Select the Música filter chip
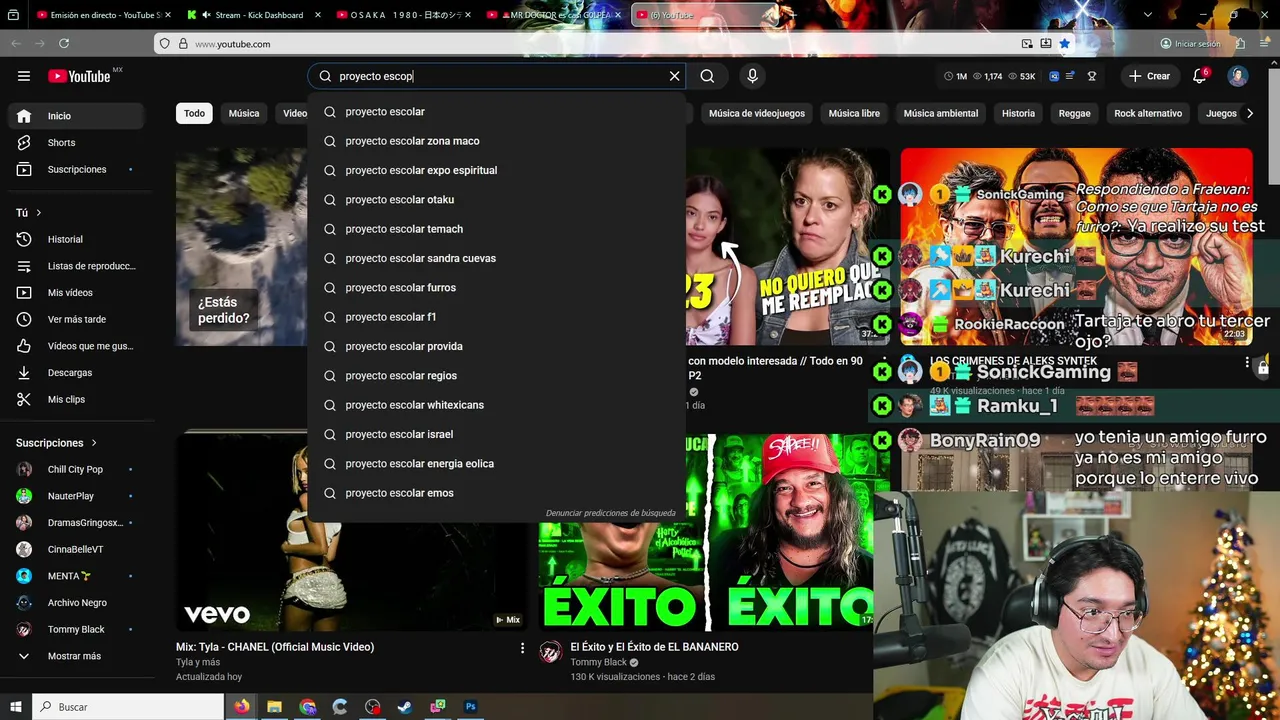Screen dimensions: 1280x720 [244, 113]
